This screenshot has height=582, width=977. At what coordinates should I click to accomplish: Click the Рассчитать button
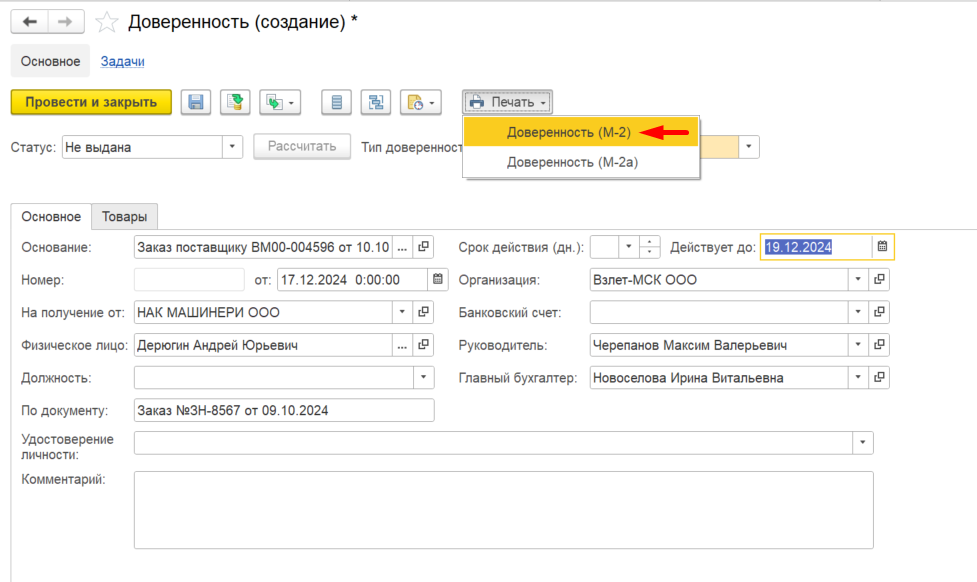pyautogui.click(x=302, y=146)
